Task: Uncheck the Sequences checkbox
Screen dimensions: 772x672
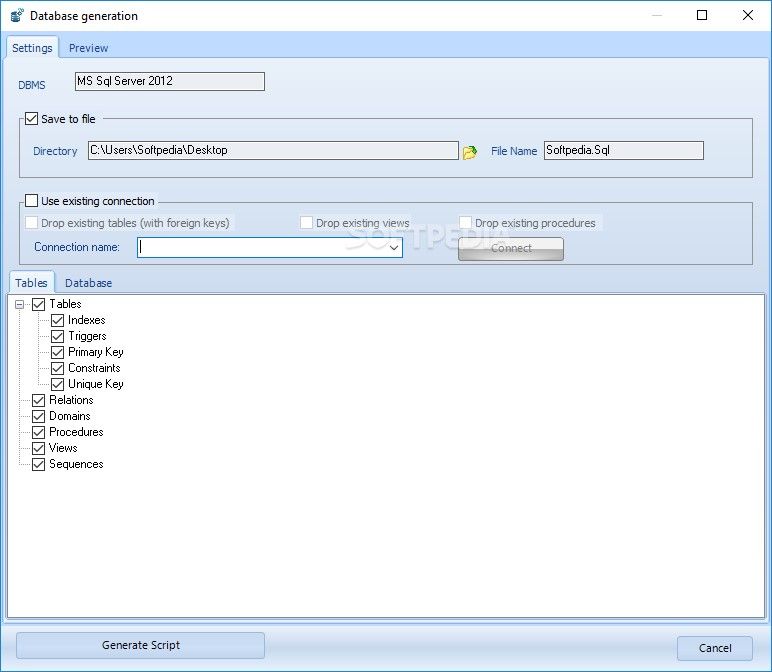Action: [x=38, y=464]
